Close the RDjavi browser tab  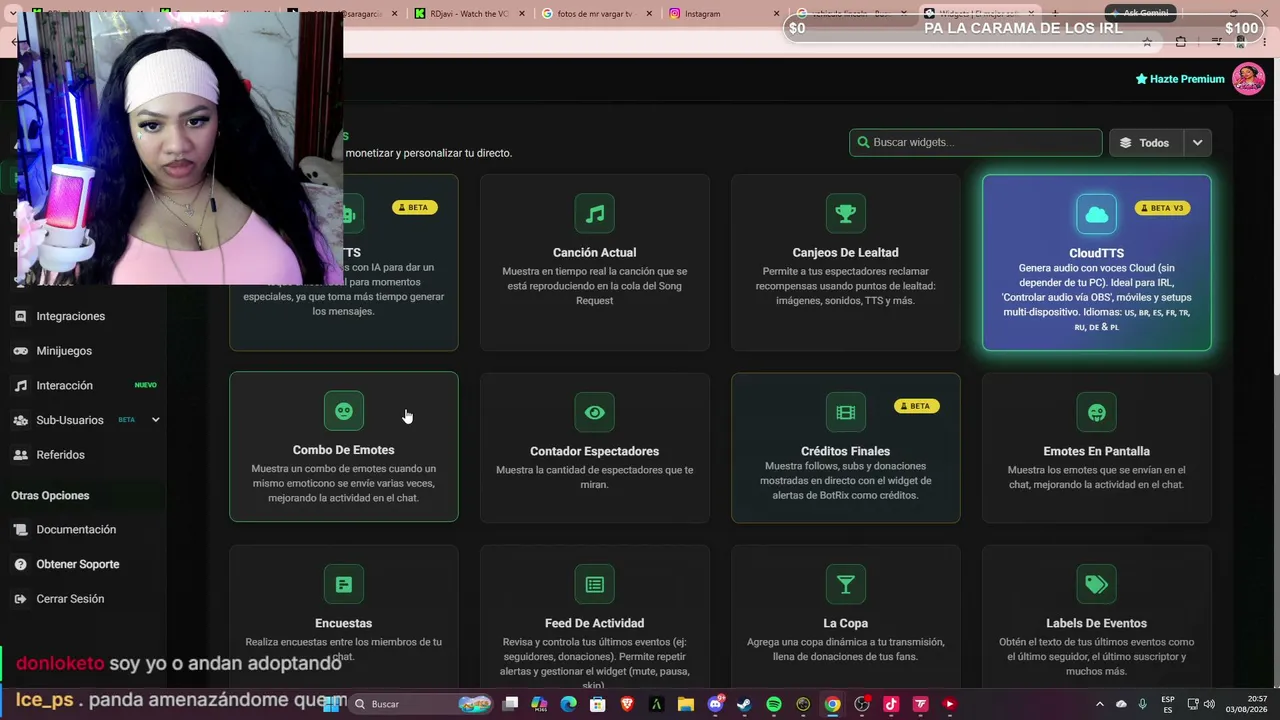(x=522, y=14)
